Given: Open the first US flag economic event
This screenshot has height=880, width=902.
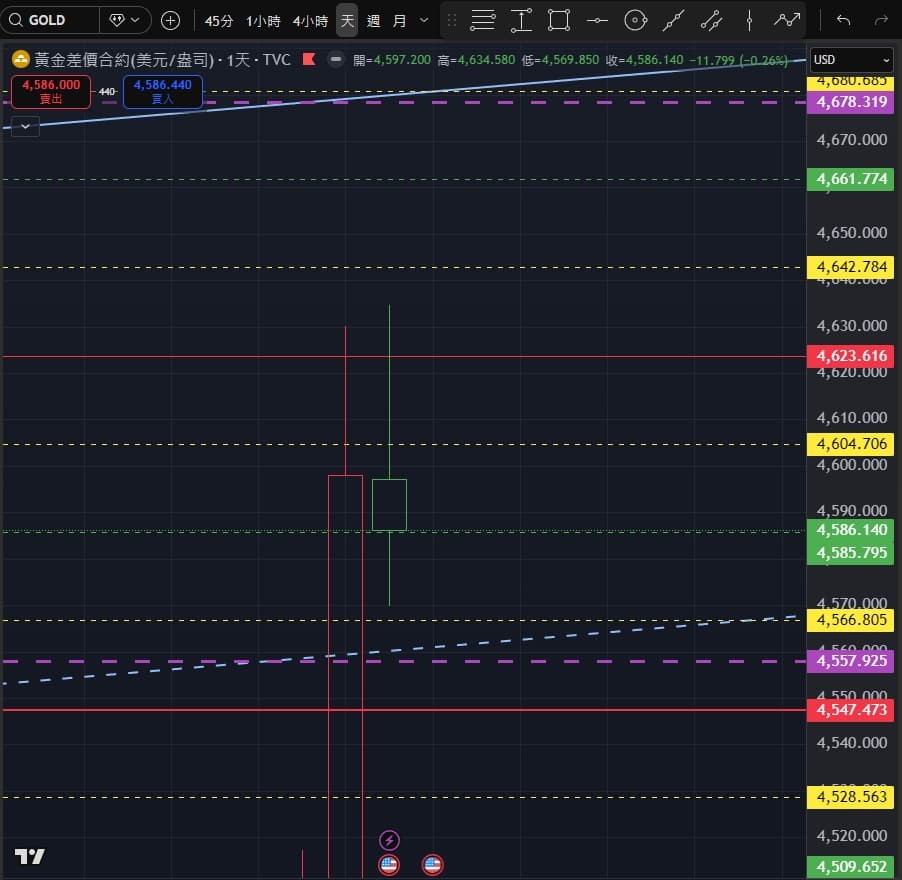Looking at the screenshot, I should pos(389,864).
